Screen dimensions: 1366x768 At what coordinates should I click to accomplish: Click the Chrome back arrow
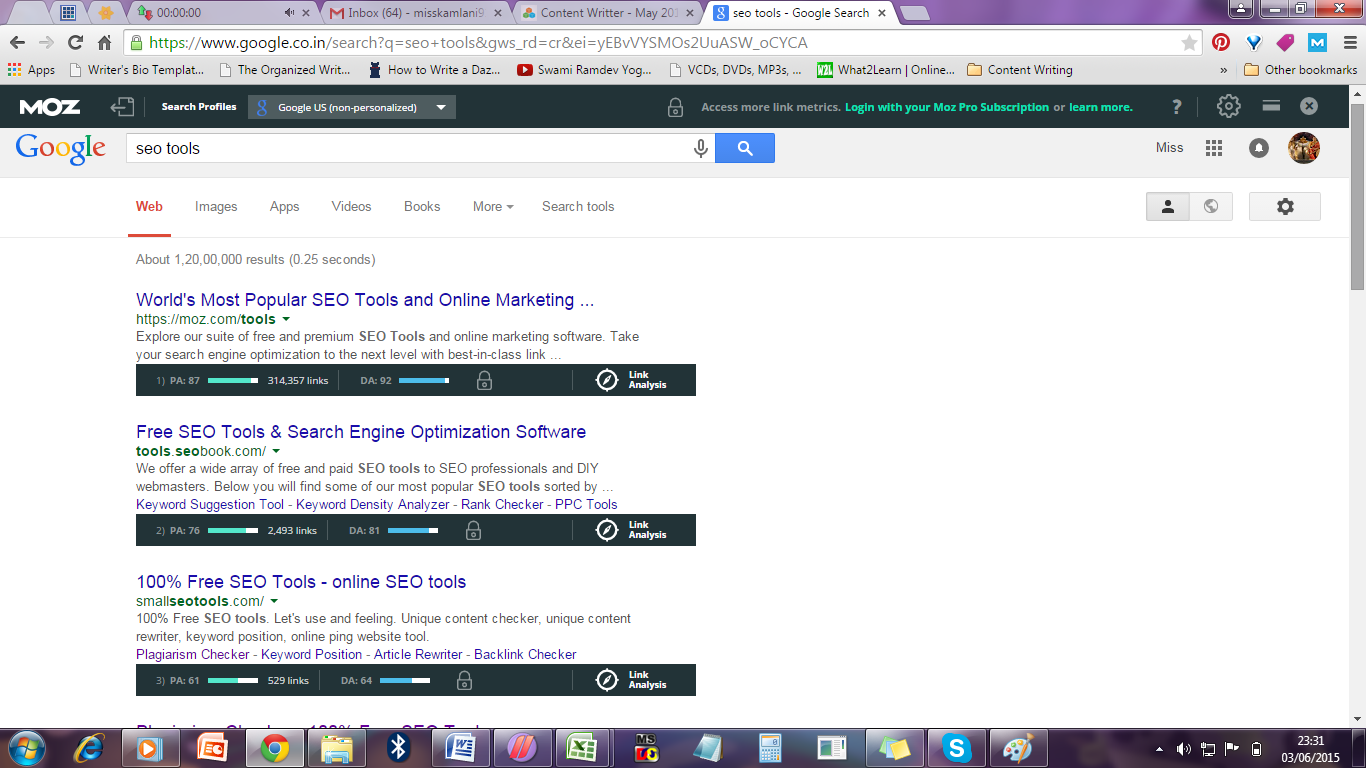point(18,43)
